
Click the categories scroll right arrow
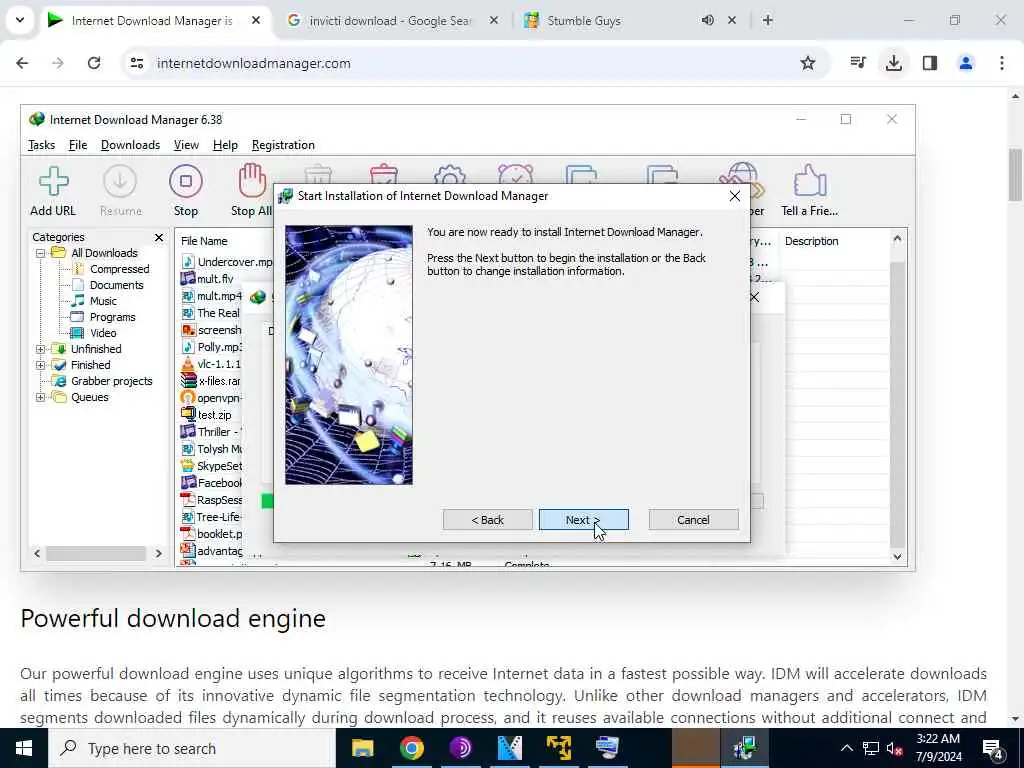[x=158, y=553]
